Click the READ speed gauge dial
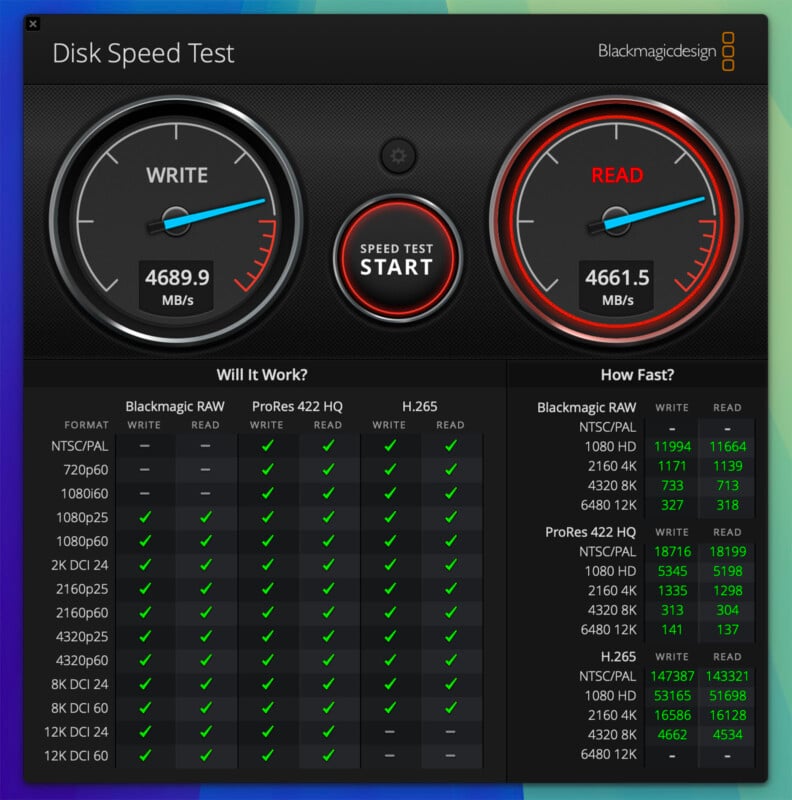This screenshot has height=800, width=792. [x=616, y=221]
